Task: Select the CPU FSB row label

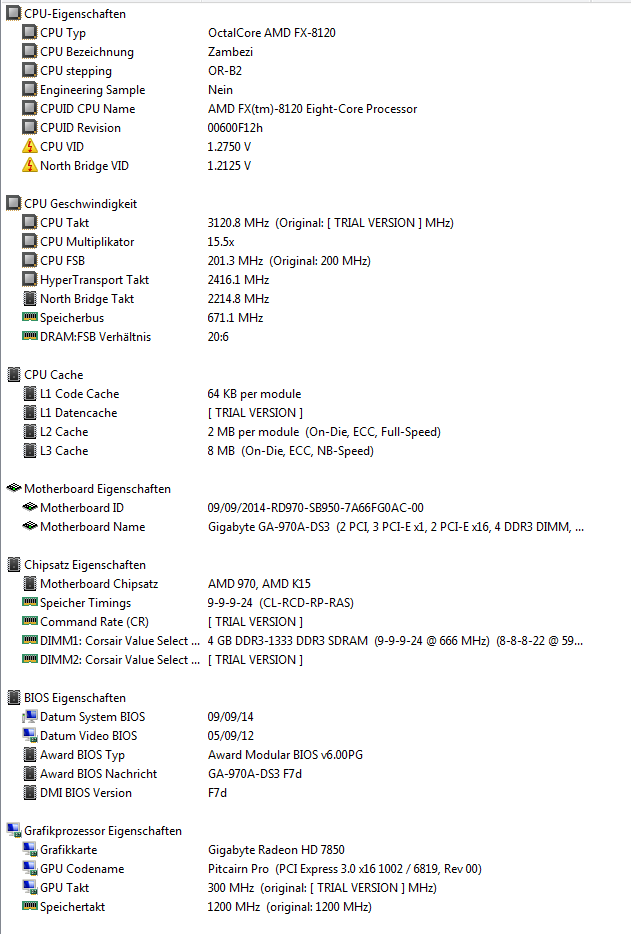Action: coord(63,260)
